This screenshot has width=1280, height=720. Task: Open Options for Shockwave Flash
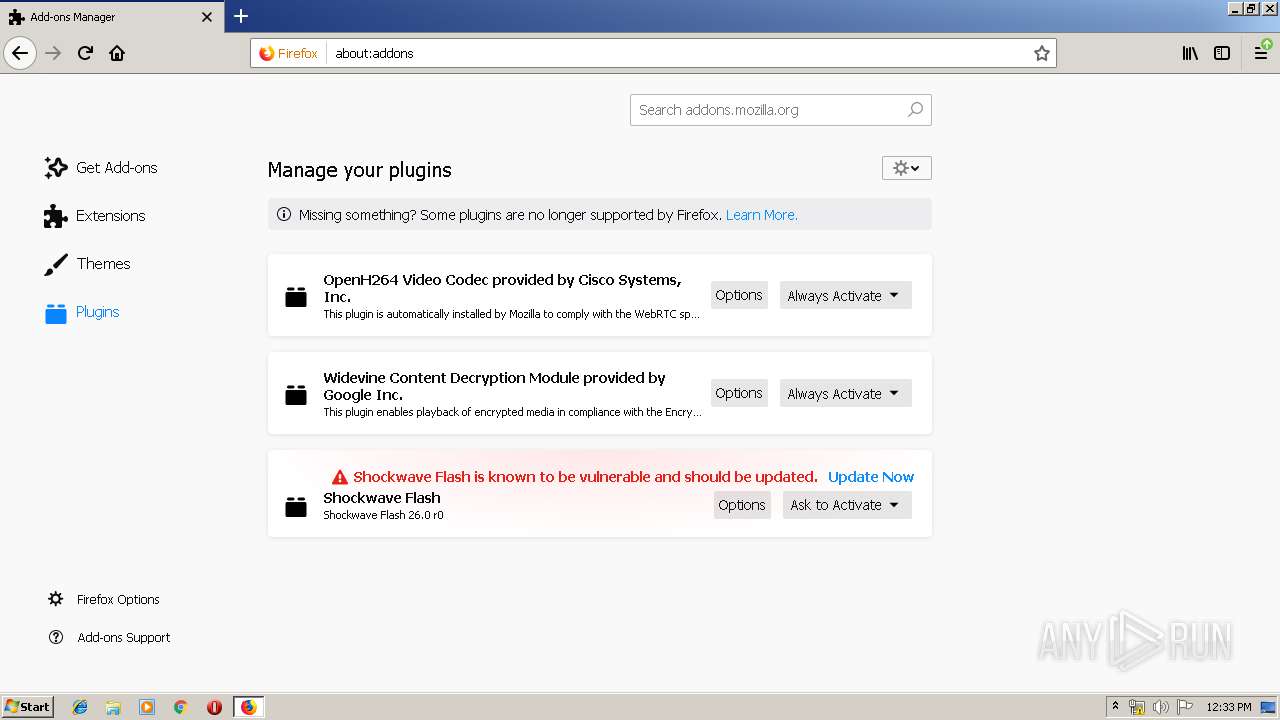[x=742, y=505]
